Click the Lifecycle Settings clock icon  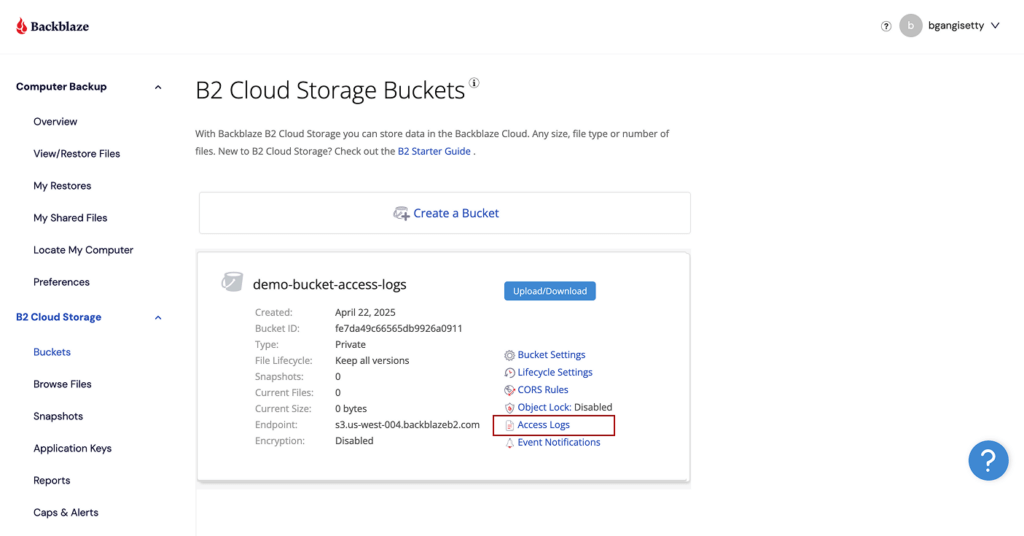[510, 372]
